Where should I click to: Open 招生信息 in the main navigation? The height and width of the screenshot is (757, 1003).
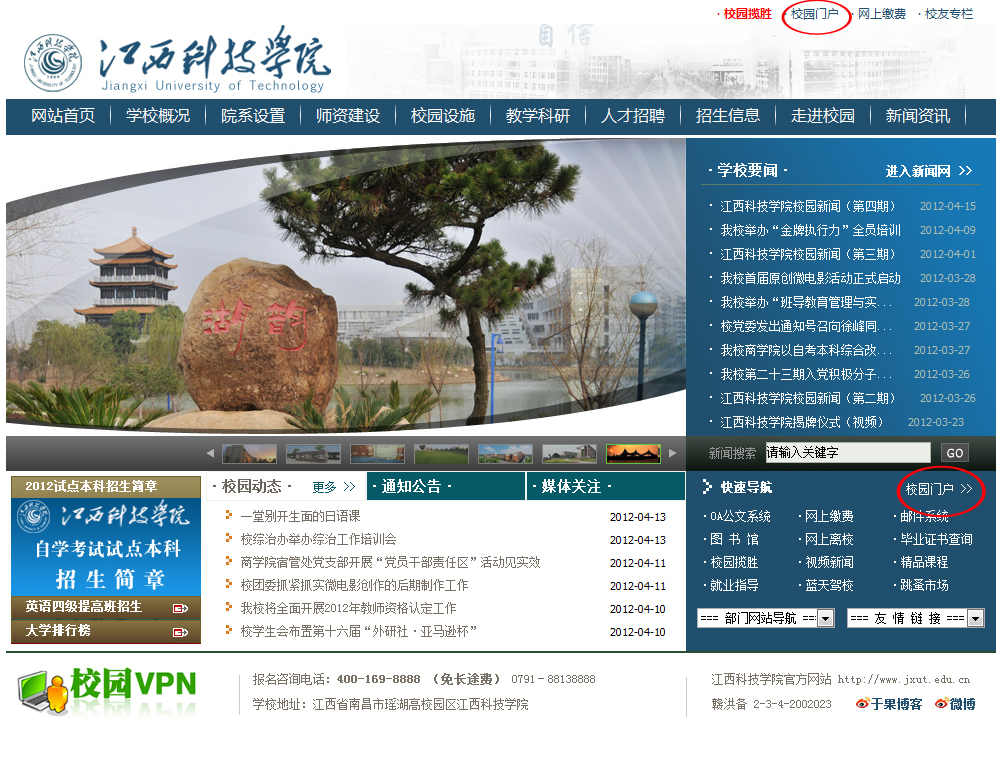tap(728, 116)
